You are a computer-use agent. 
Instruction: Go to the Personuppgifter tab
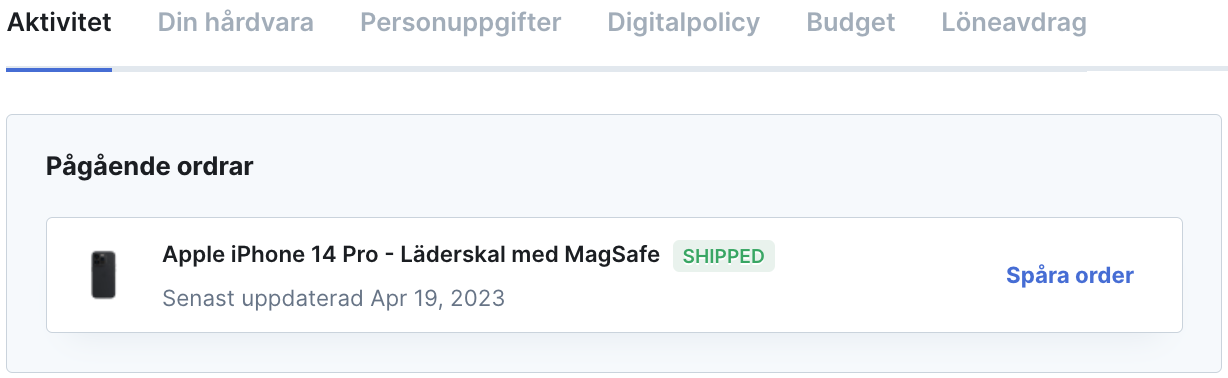pyautogui.click(x=461, y=22)
